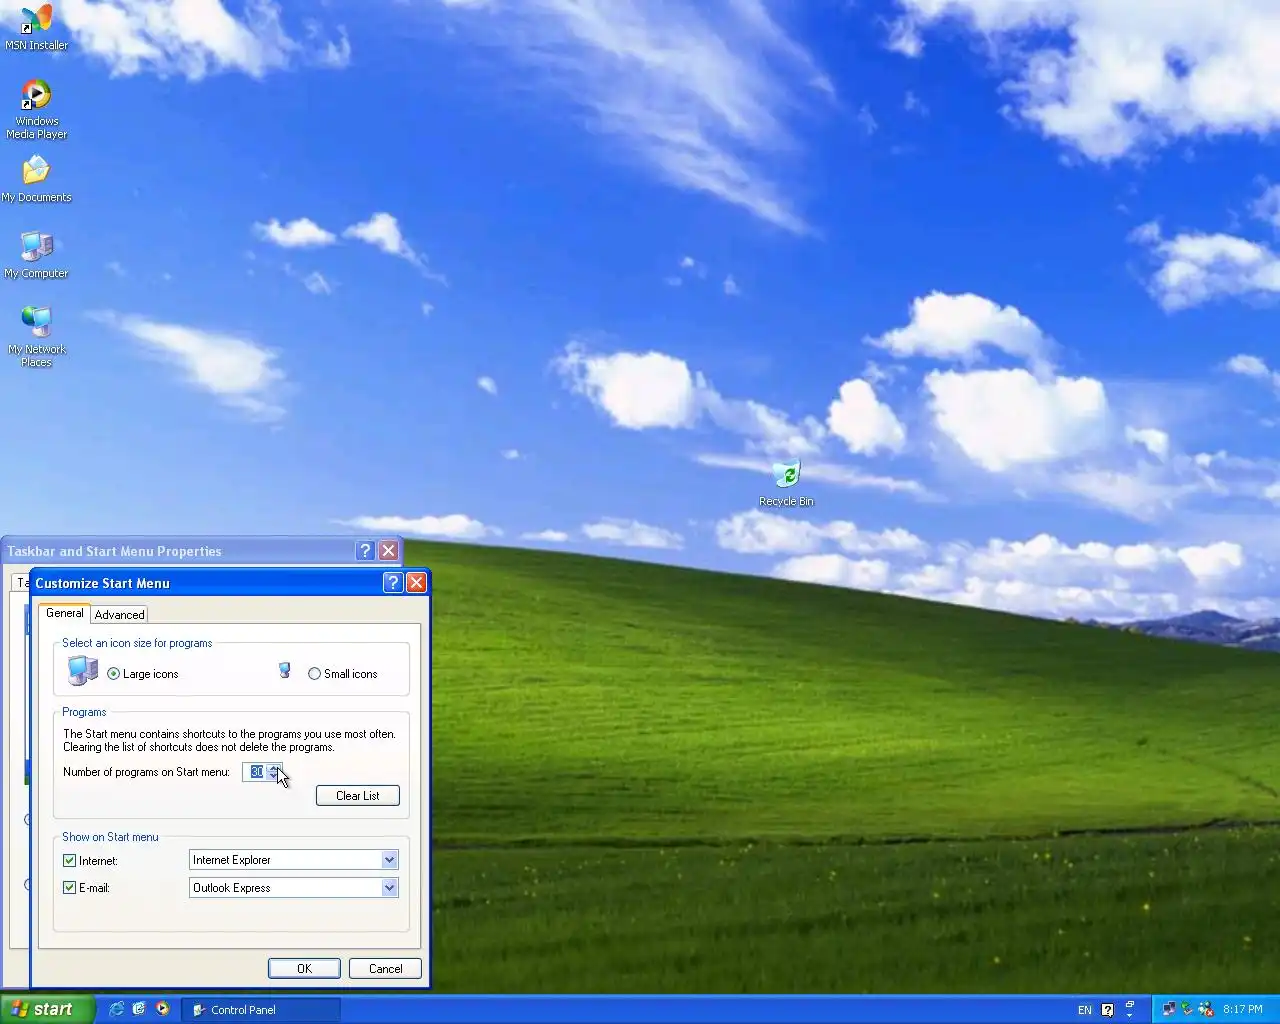Confirm with the OK button
The width and height of the screenshot is (1280, 1024).
(x=304, y=968)
